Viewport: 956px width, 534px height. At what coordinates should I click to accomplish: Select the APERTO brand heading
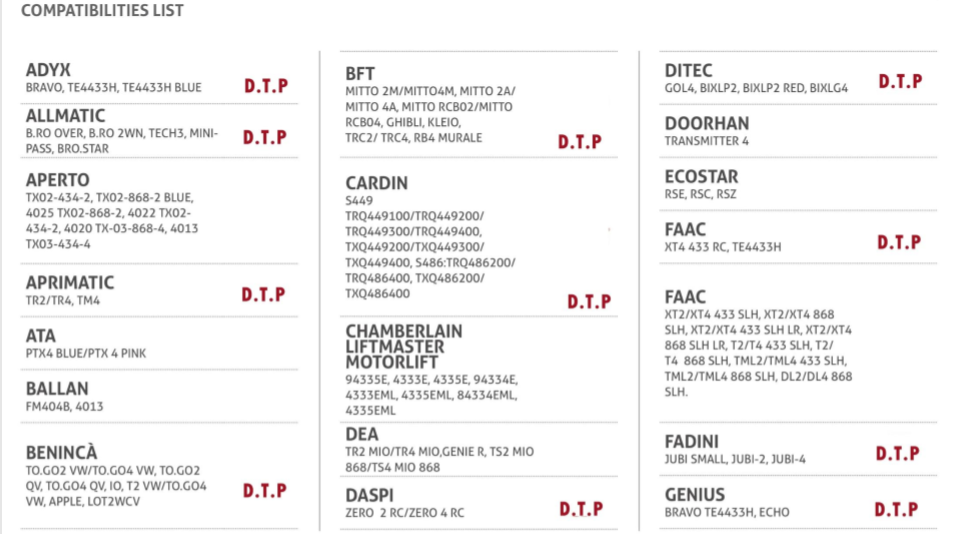[57, 180]
